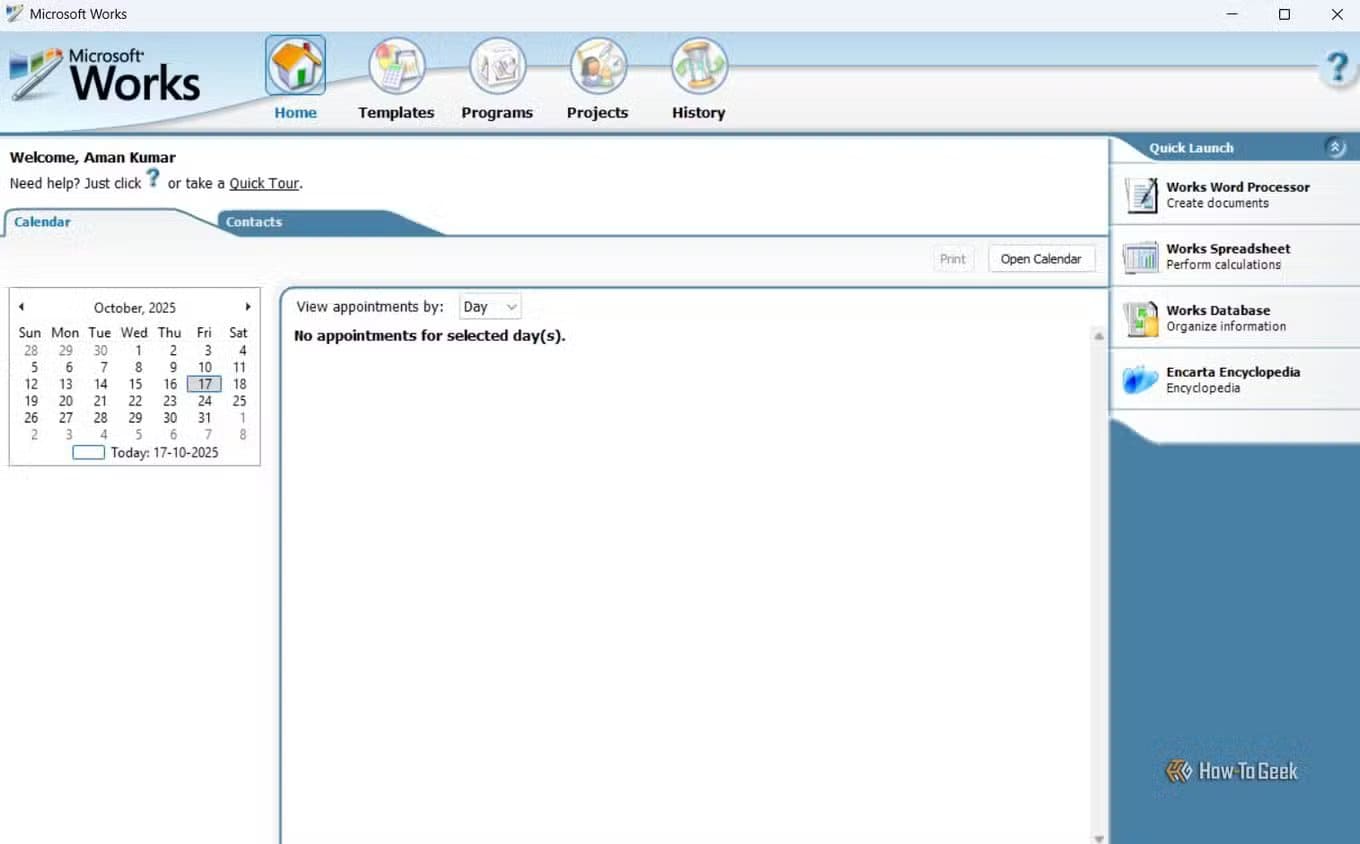Open the Programs section
1360x844 pixels.
tap(497, 80)
